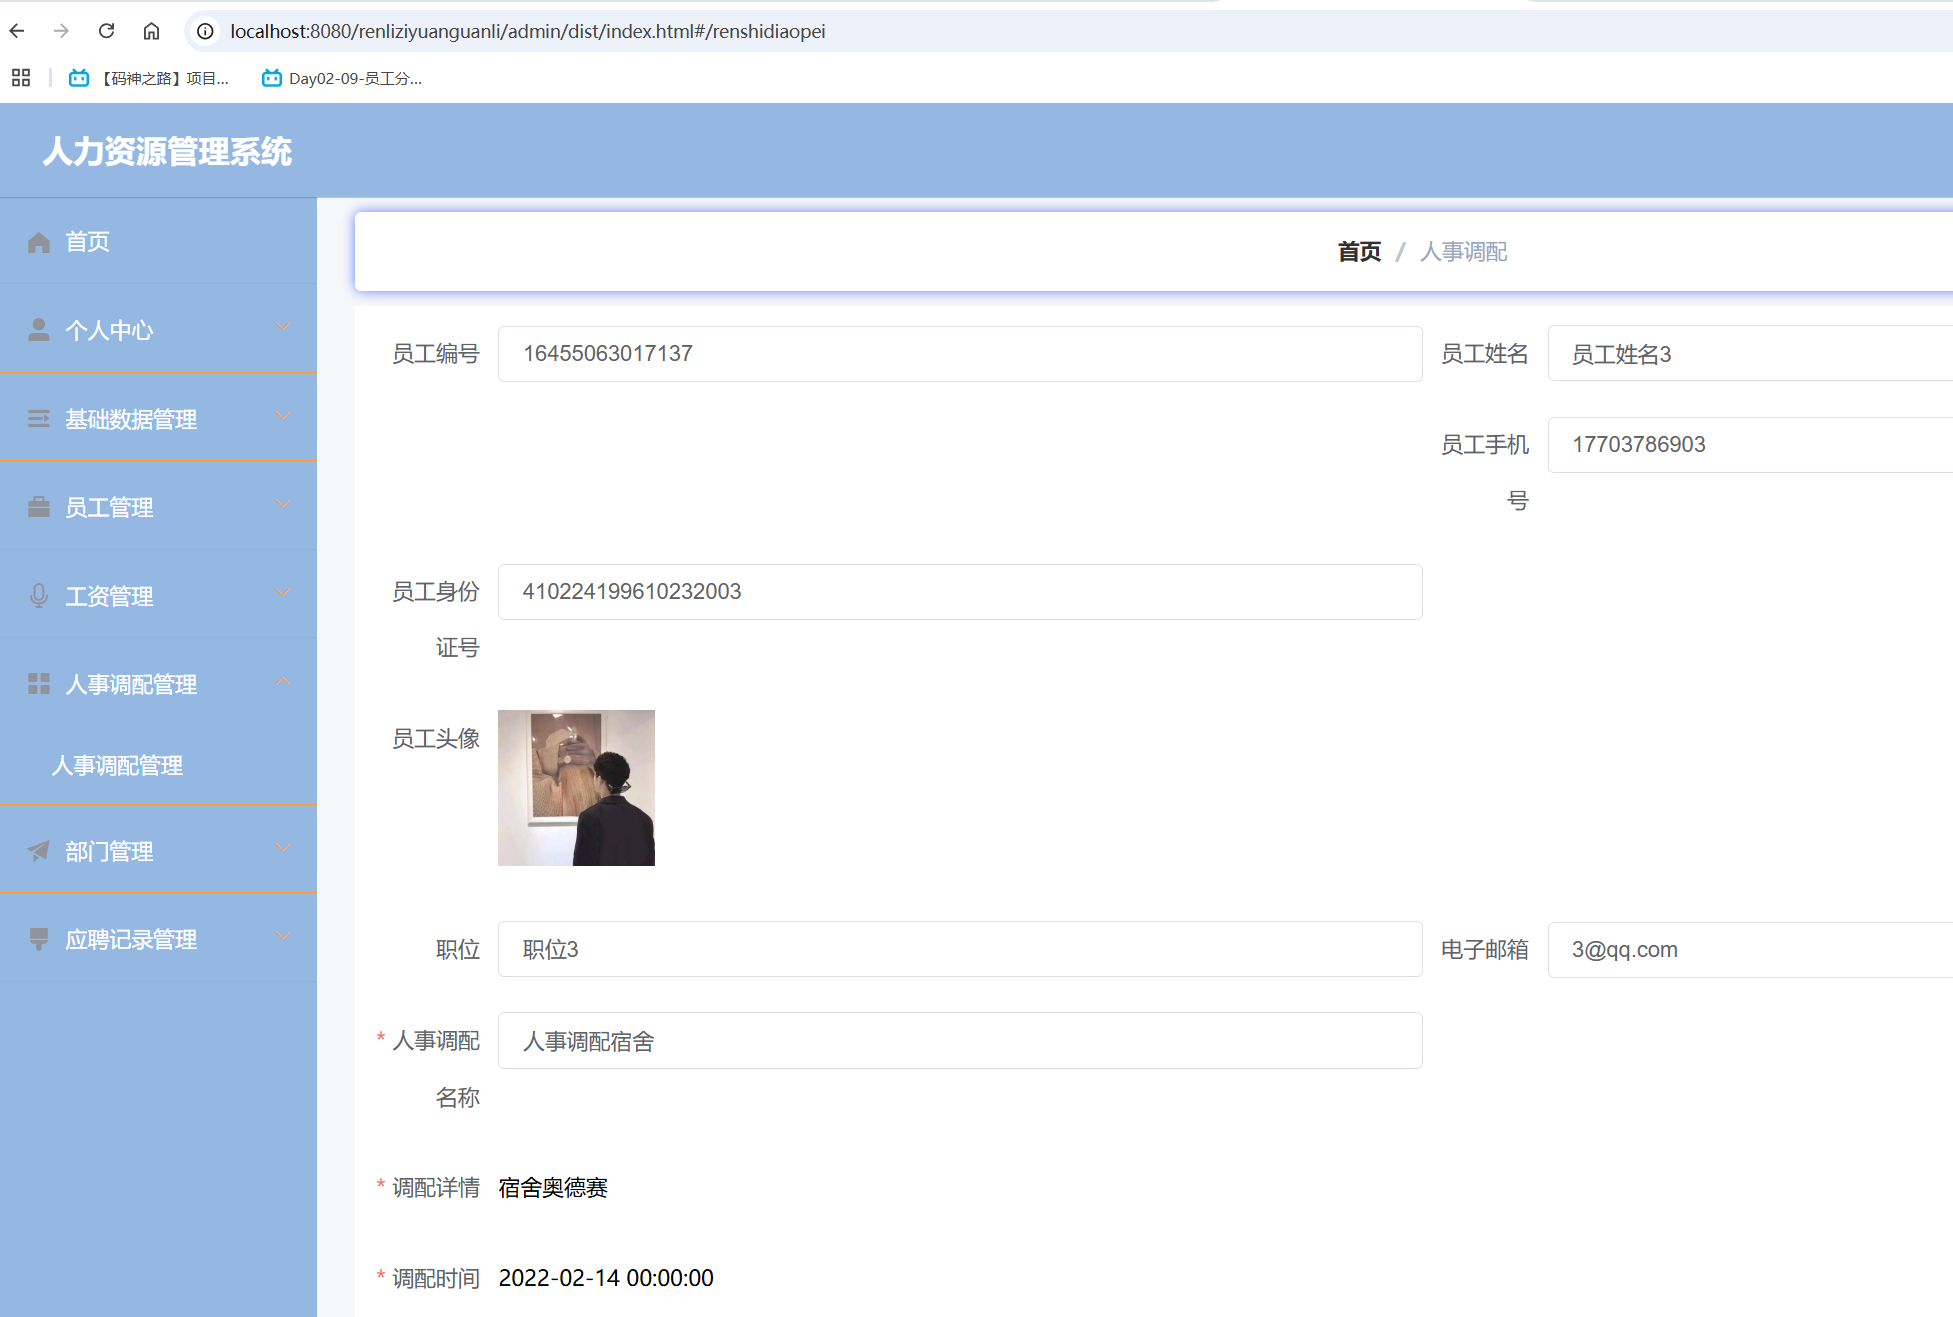Click the grid icon for 人事调配管理
Screen dimensions: 1953x1317
point(39,683)
